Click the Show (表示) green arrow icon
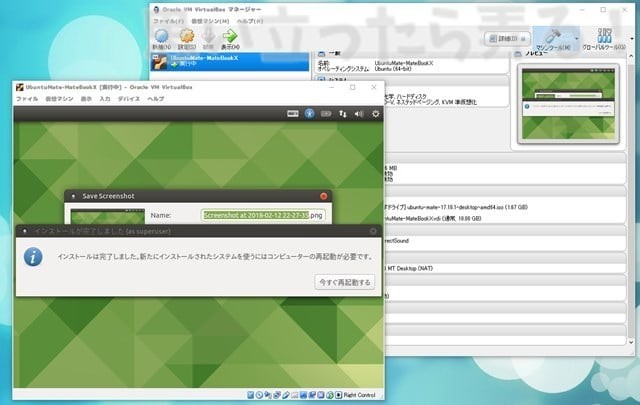 click(230, 39)
